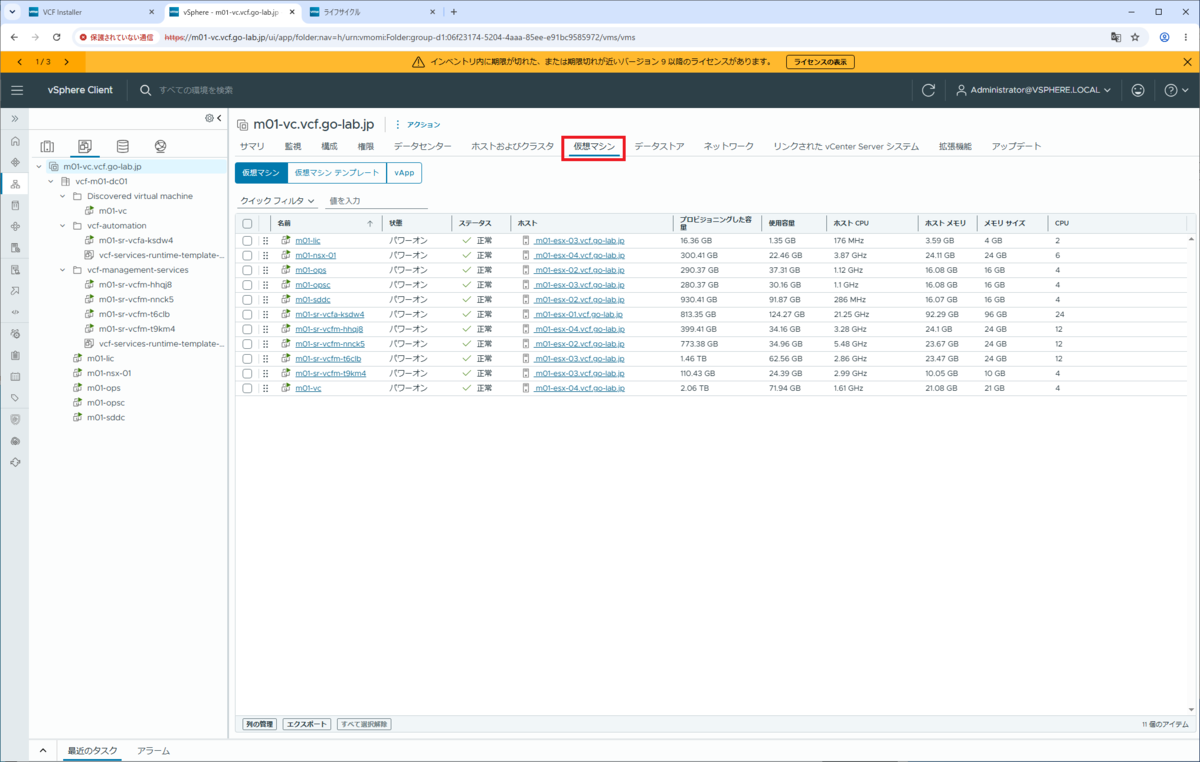Check the checkbox for the m01-sr-vcfa-ksdw4 row
Image resolution: width=1200 pixels, height=762 pixels.
tap(247, 314)
